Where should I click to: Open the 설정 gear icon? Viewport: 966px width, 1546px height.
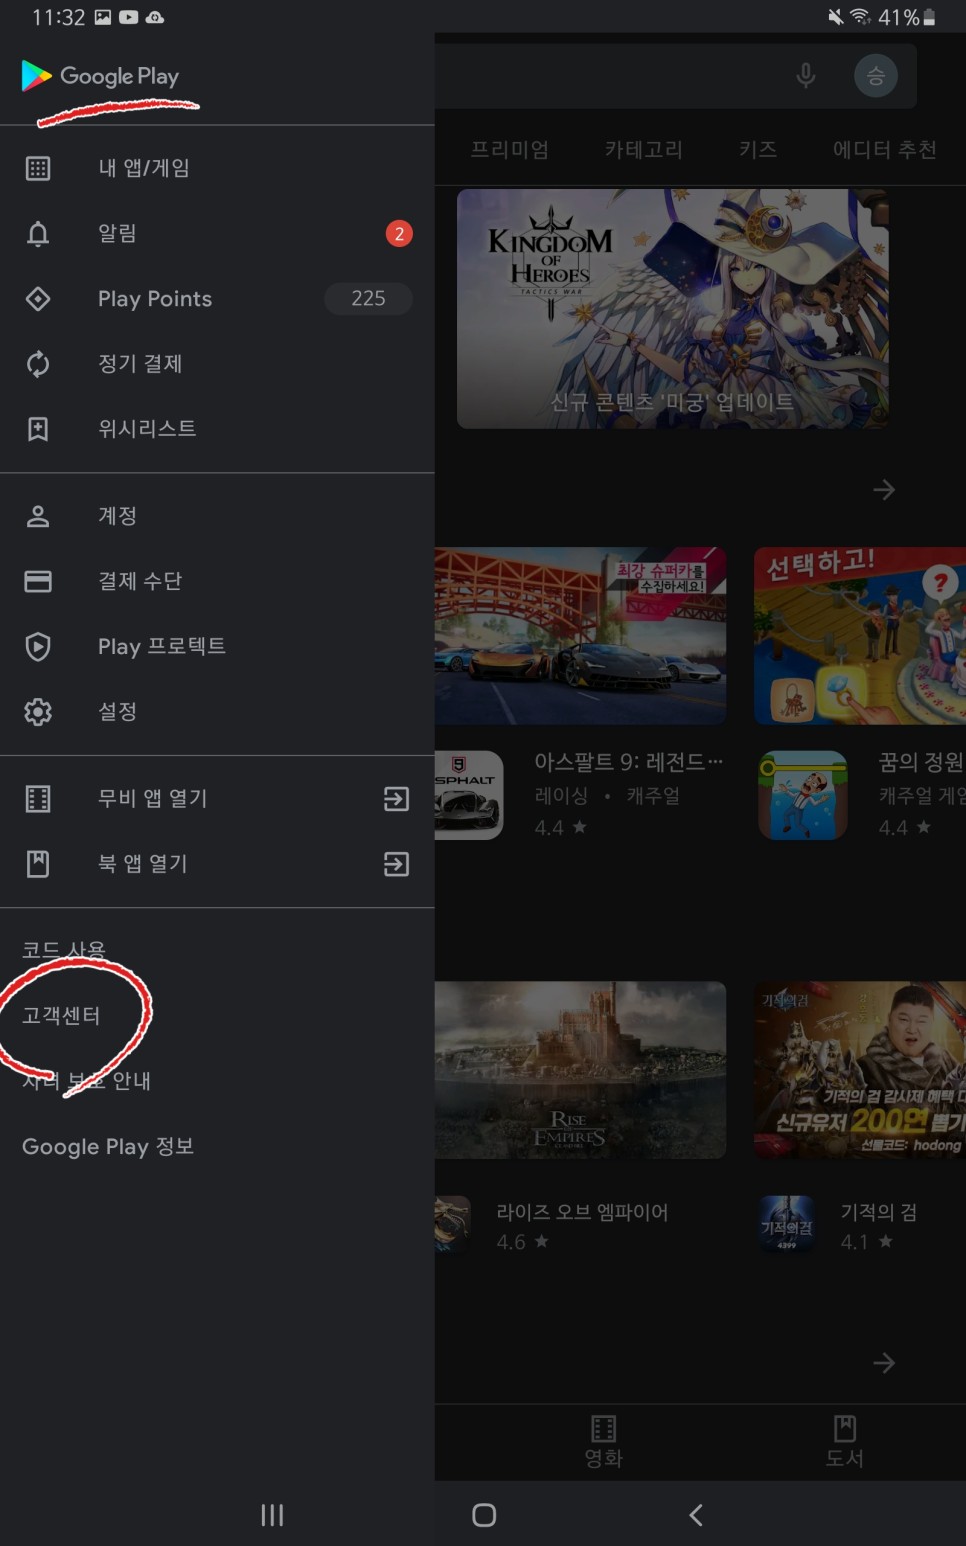[38, 712]
